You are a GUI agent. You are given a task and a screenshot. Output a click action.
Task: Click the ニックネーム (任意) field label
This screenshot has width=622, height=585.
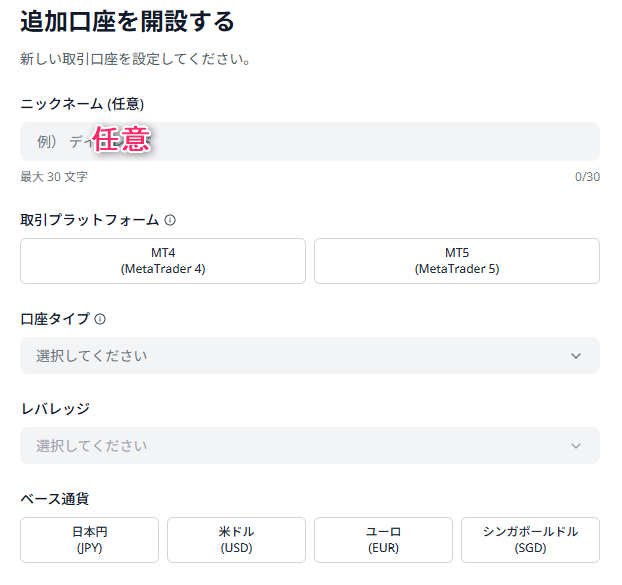82,104
